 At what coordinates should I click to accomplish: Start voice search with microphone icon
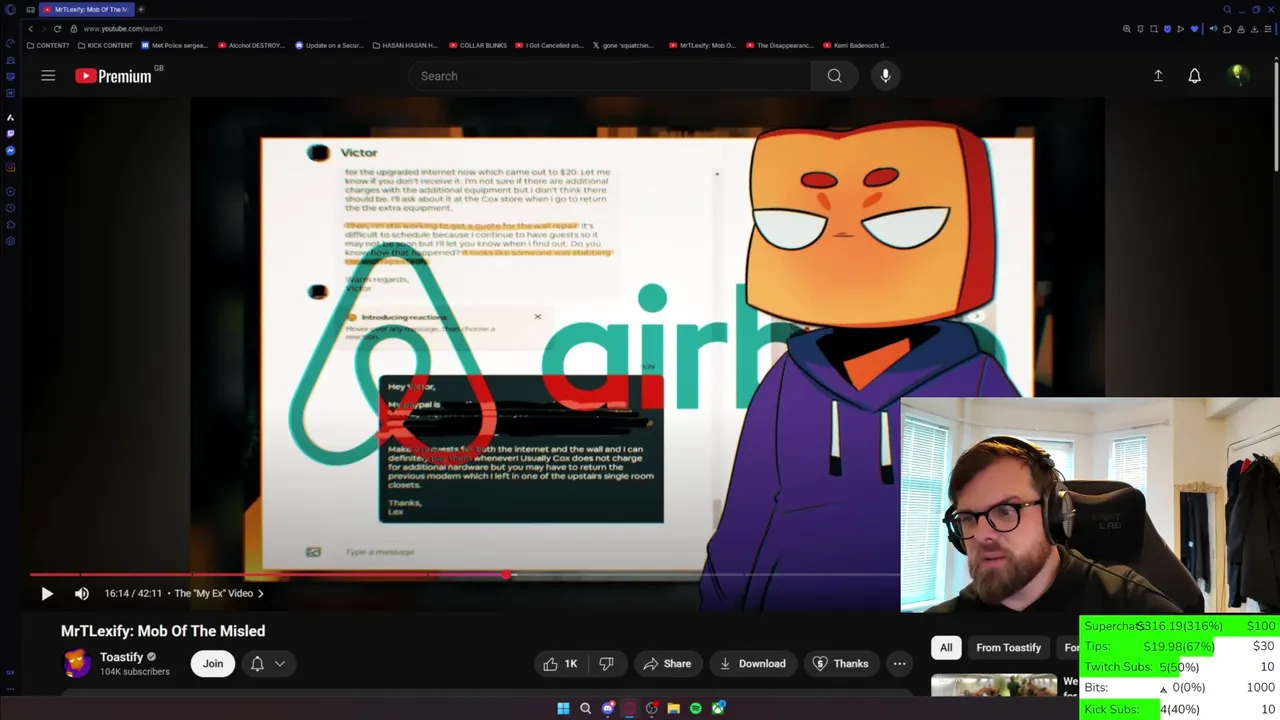point(885,76)
